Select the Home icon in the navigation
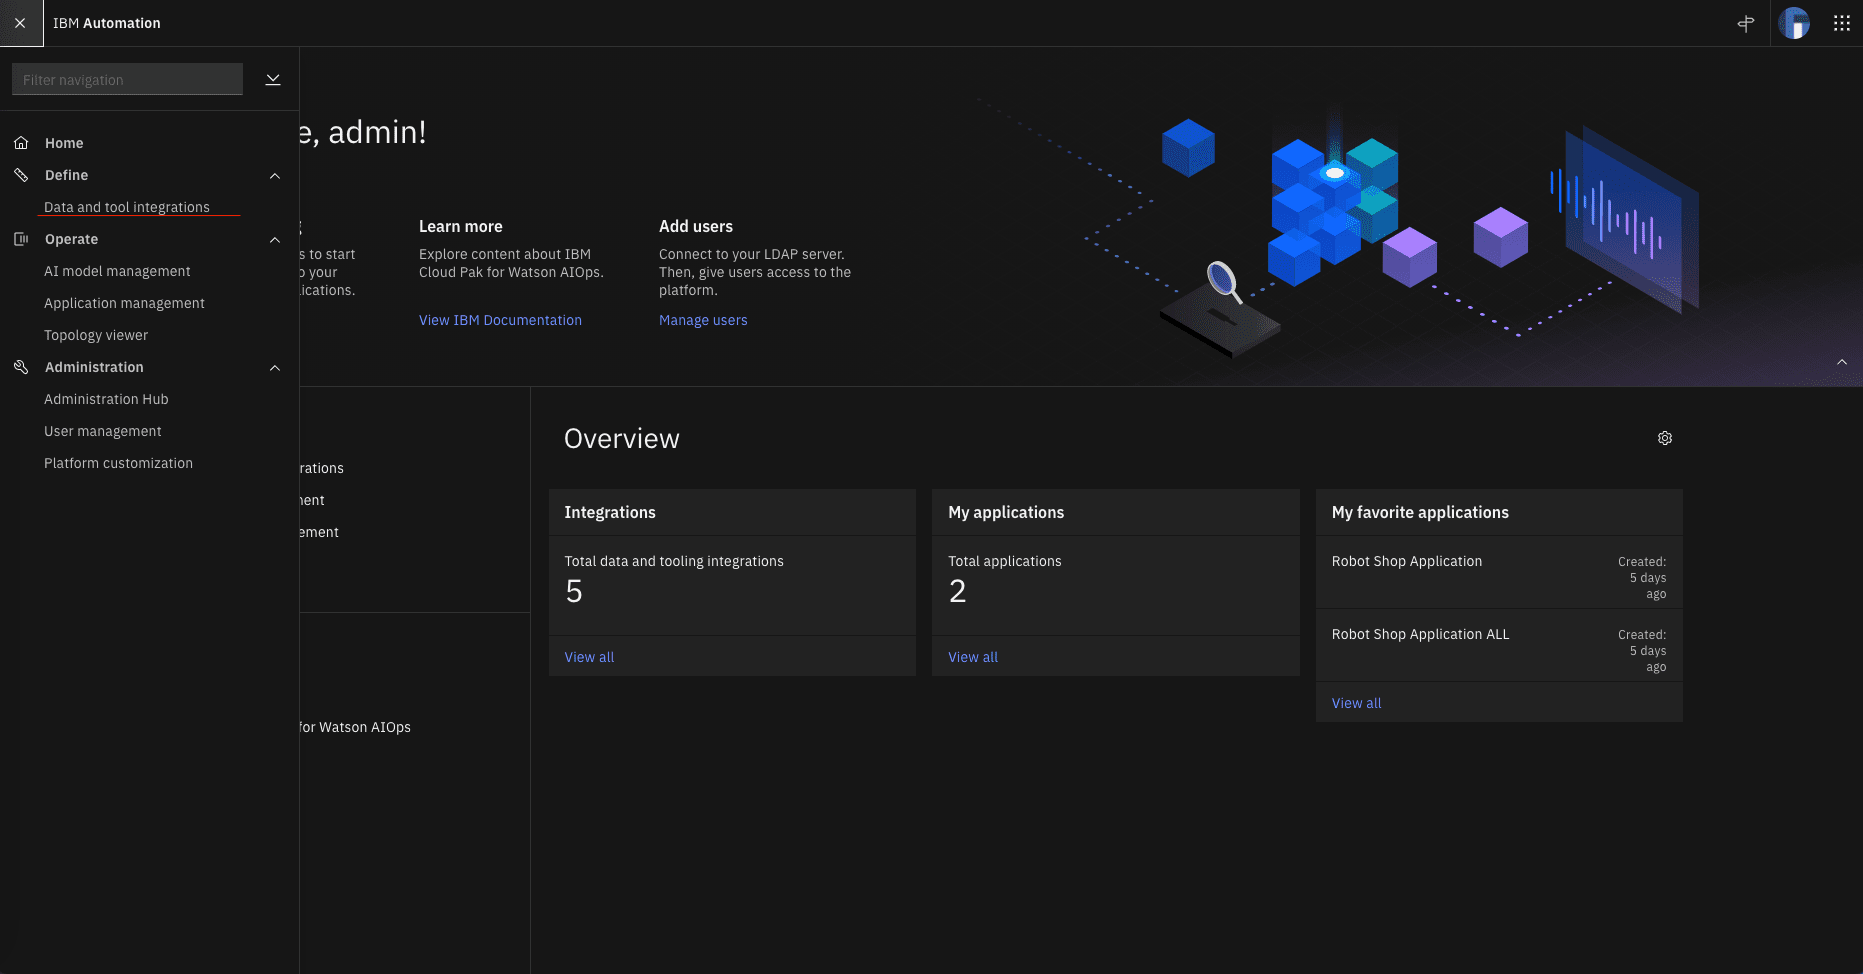1863x974 pixels. click(21, 142)
